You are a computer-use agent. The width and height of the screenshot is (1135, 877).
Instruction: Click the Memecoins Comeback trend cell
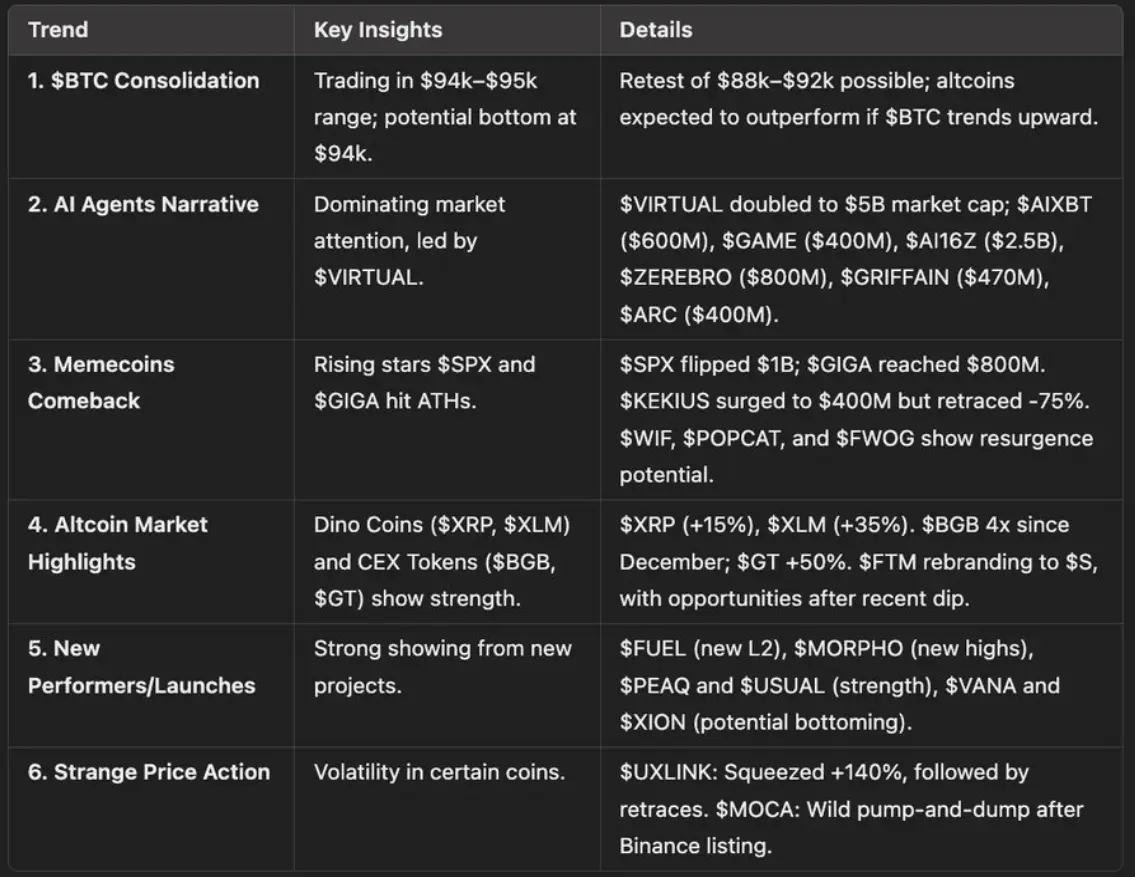pyautogui.click(x=100, y=383)
